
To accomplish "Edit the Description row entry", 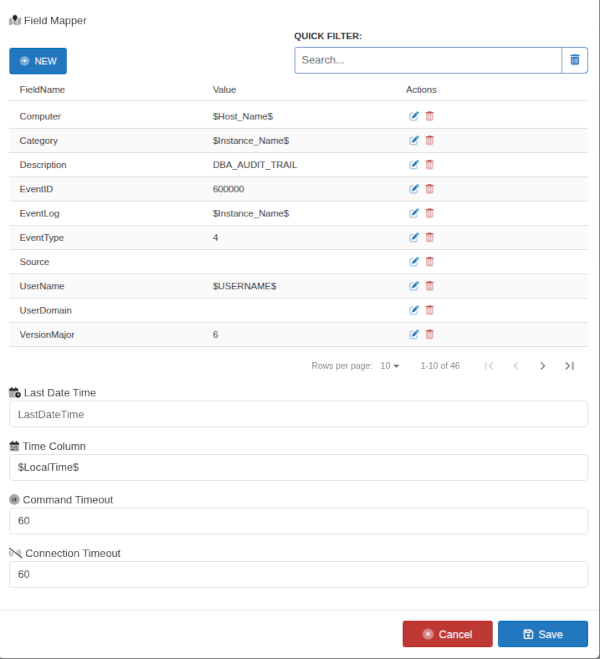I will click(x=414, y=165).
